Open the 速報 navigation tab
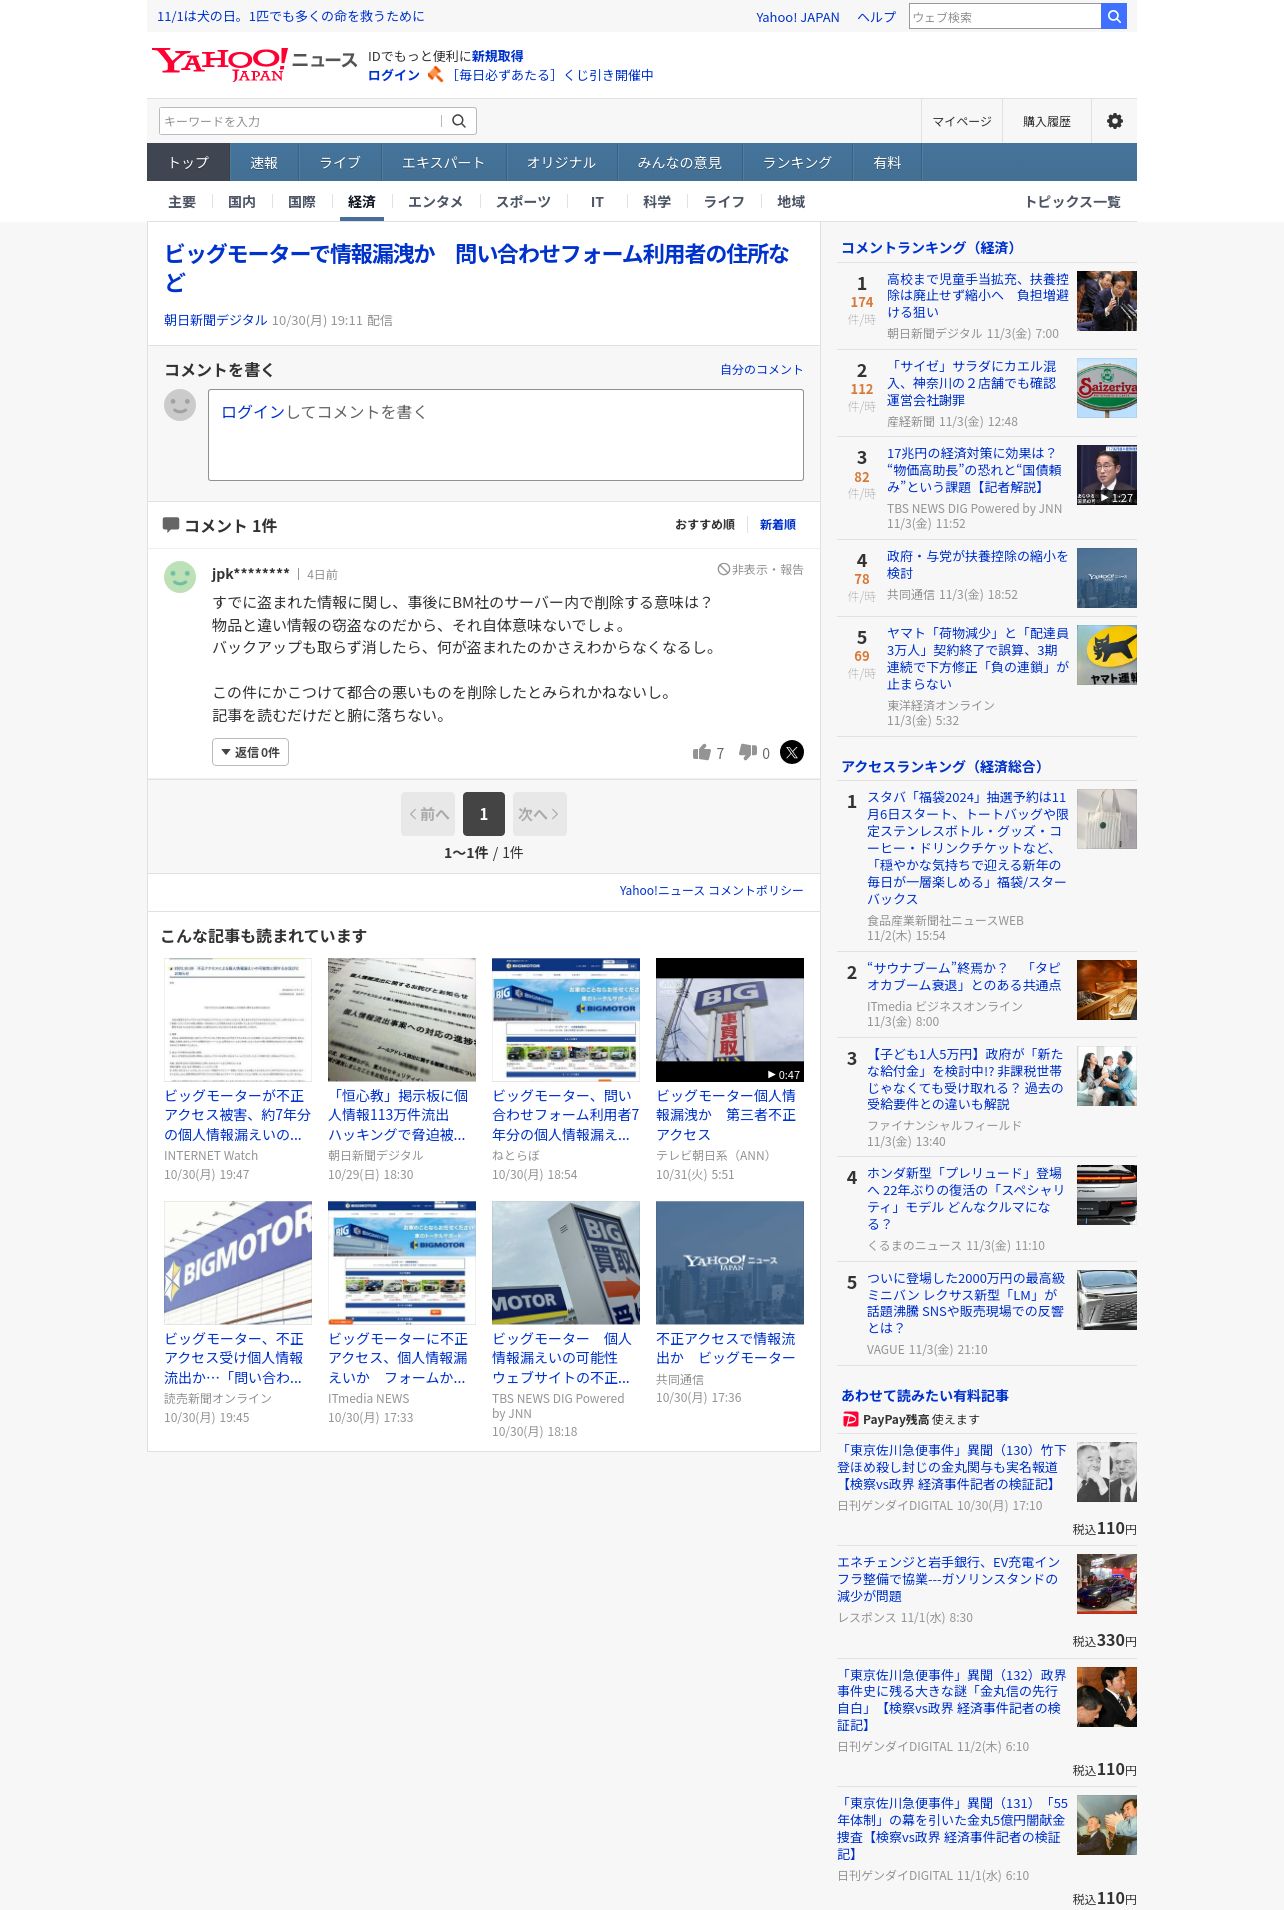The height and width of the screenshot is (1910, 1284). [264, 162]
